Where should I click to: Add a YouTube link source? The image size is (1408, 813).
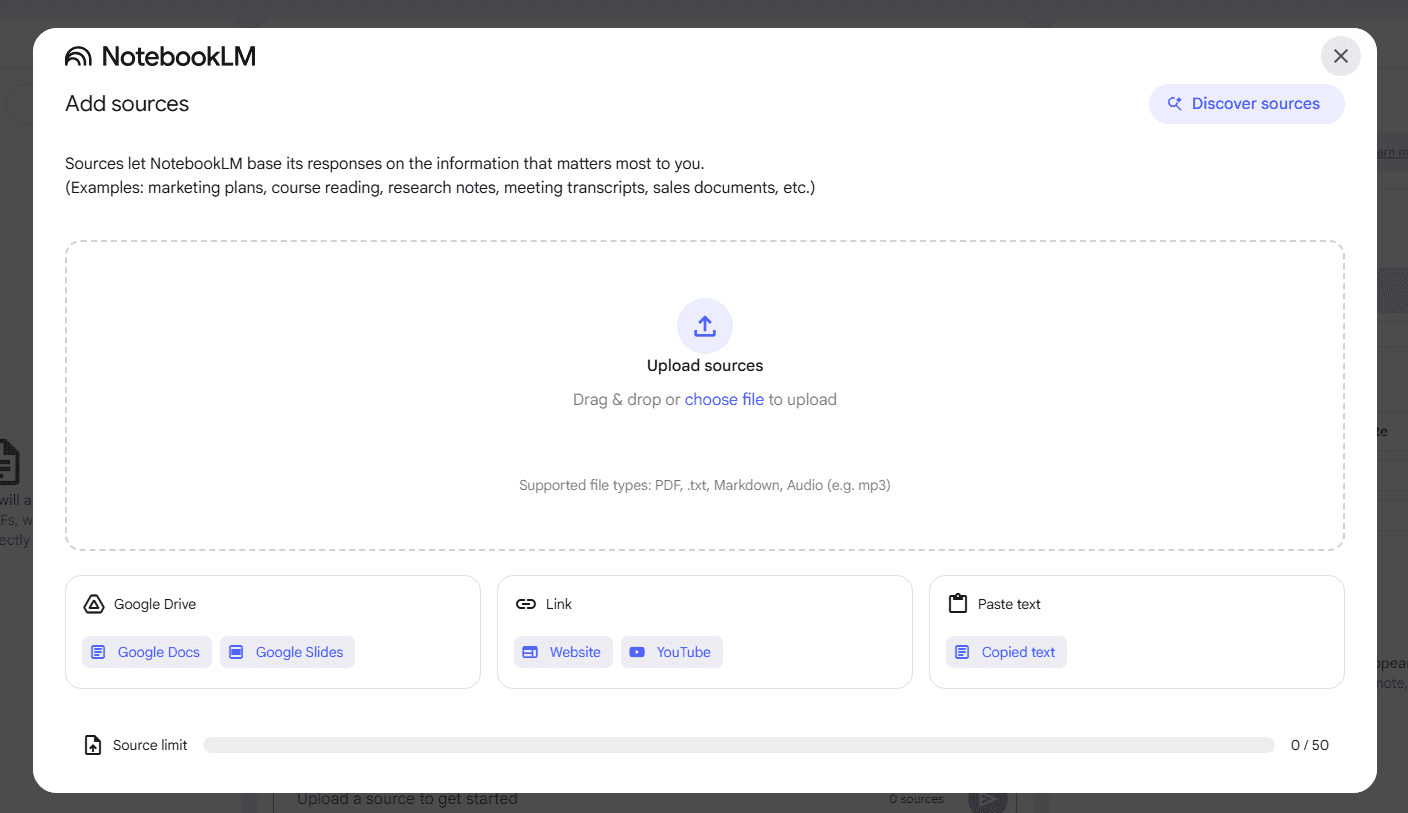coord(672,652)
